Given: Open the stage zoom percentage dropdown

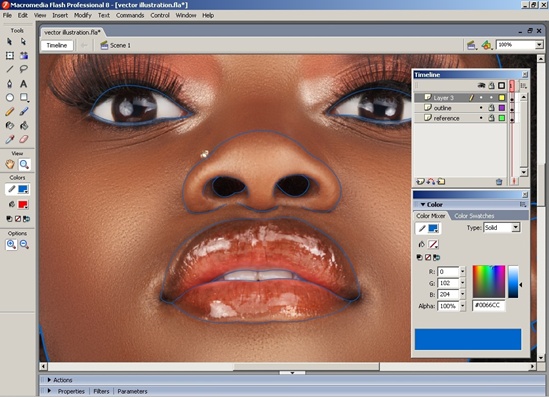Looking at the screenshot, I should 539,45.
